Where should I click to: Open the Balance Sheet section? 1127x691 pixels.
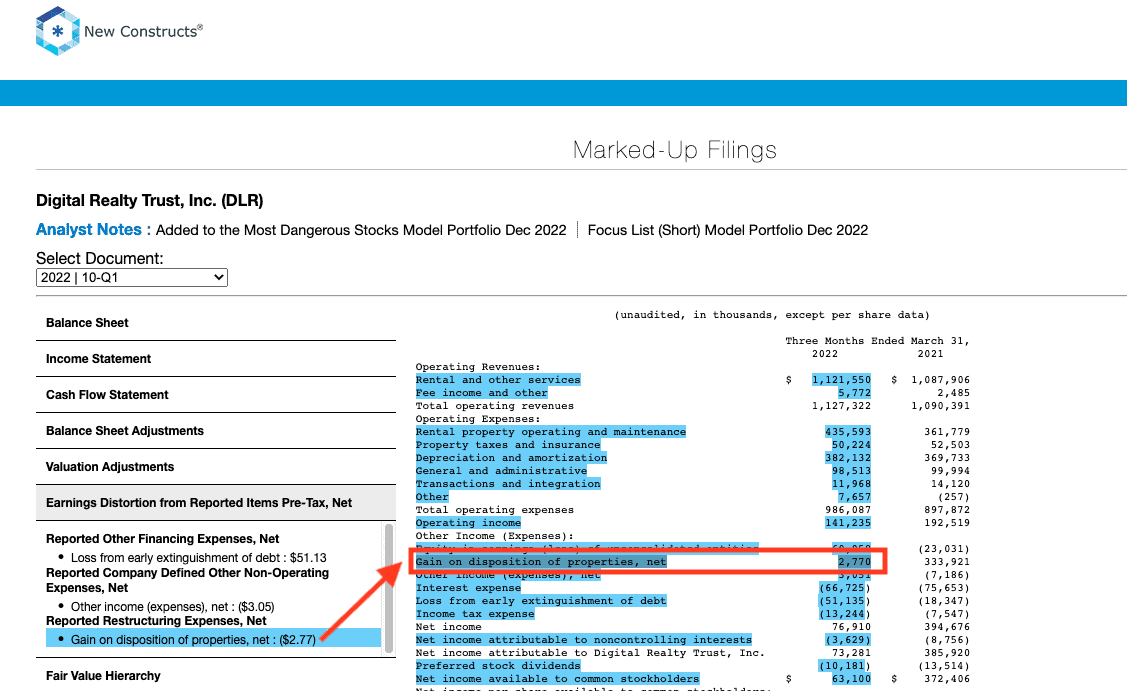tap(216, 323)
